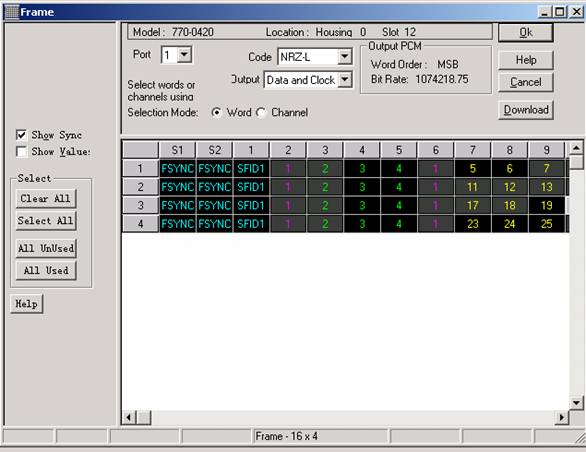Viewport: 586px width, 452px height.
Task: Select column header S1
Action: [177, 150]
